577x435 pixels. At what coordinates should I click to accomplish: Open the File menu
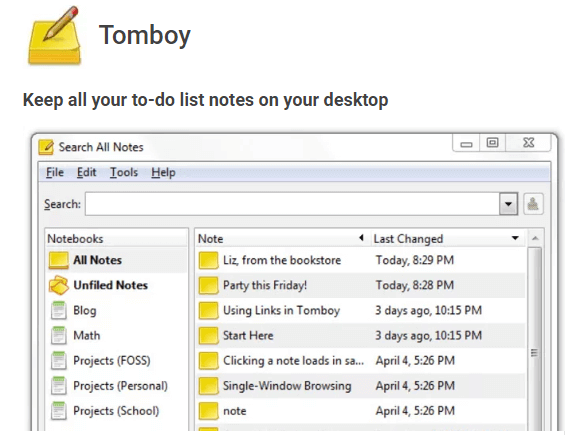click(55, 172)
